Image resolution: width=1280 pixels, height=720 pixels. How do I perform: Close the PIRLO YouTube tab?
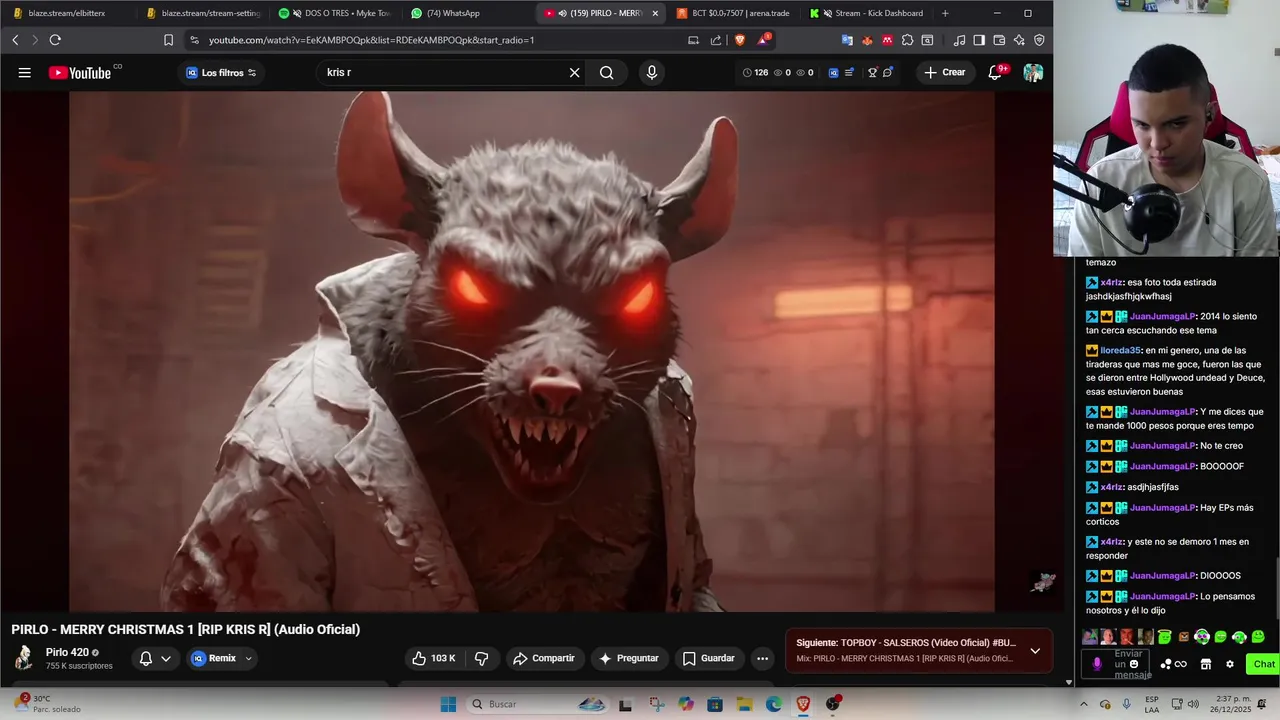click(655, 13)
